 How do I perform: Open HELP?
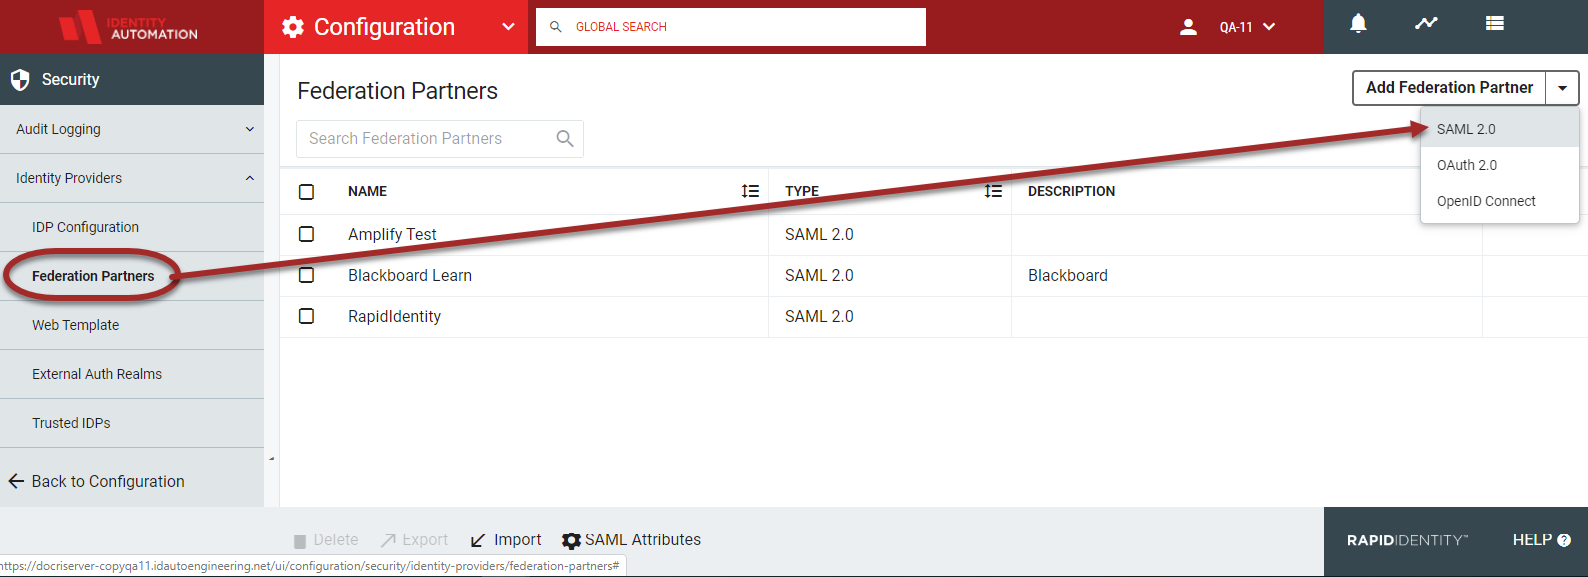pos(1541,540)
